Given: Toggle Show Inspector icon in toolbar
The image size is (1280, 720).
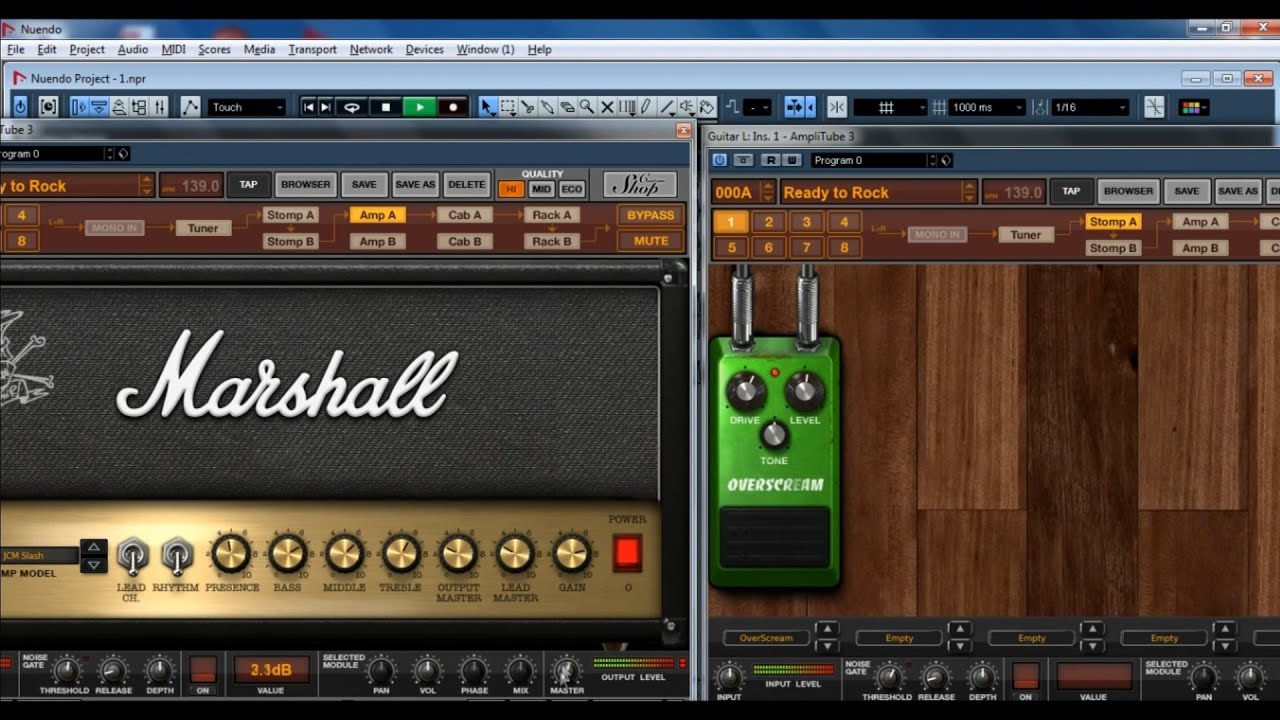Looking at the screenshot, I should tap(78, 107).
